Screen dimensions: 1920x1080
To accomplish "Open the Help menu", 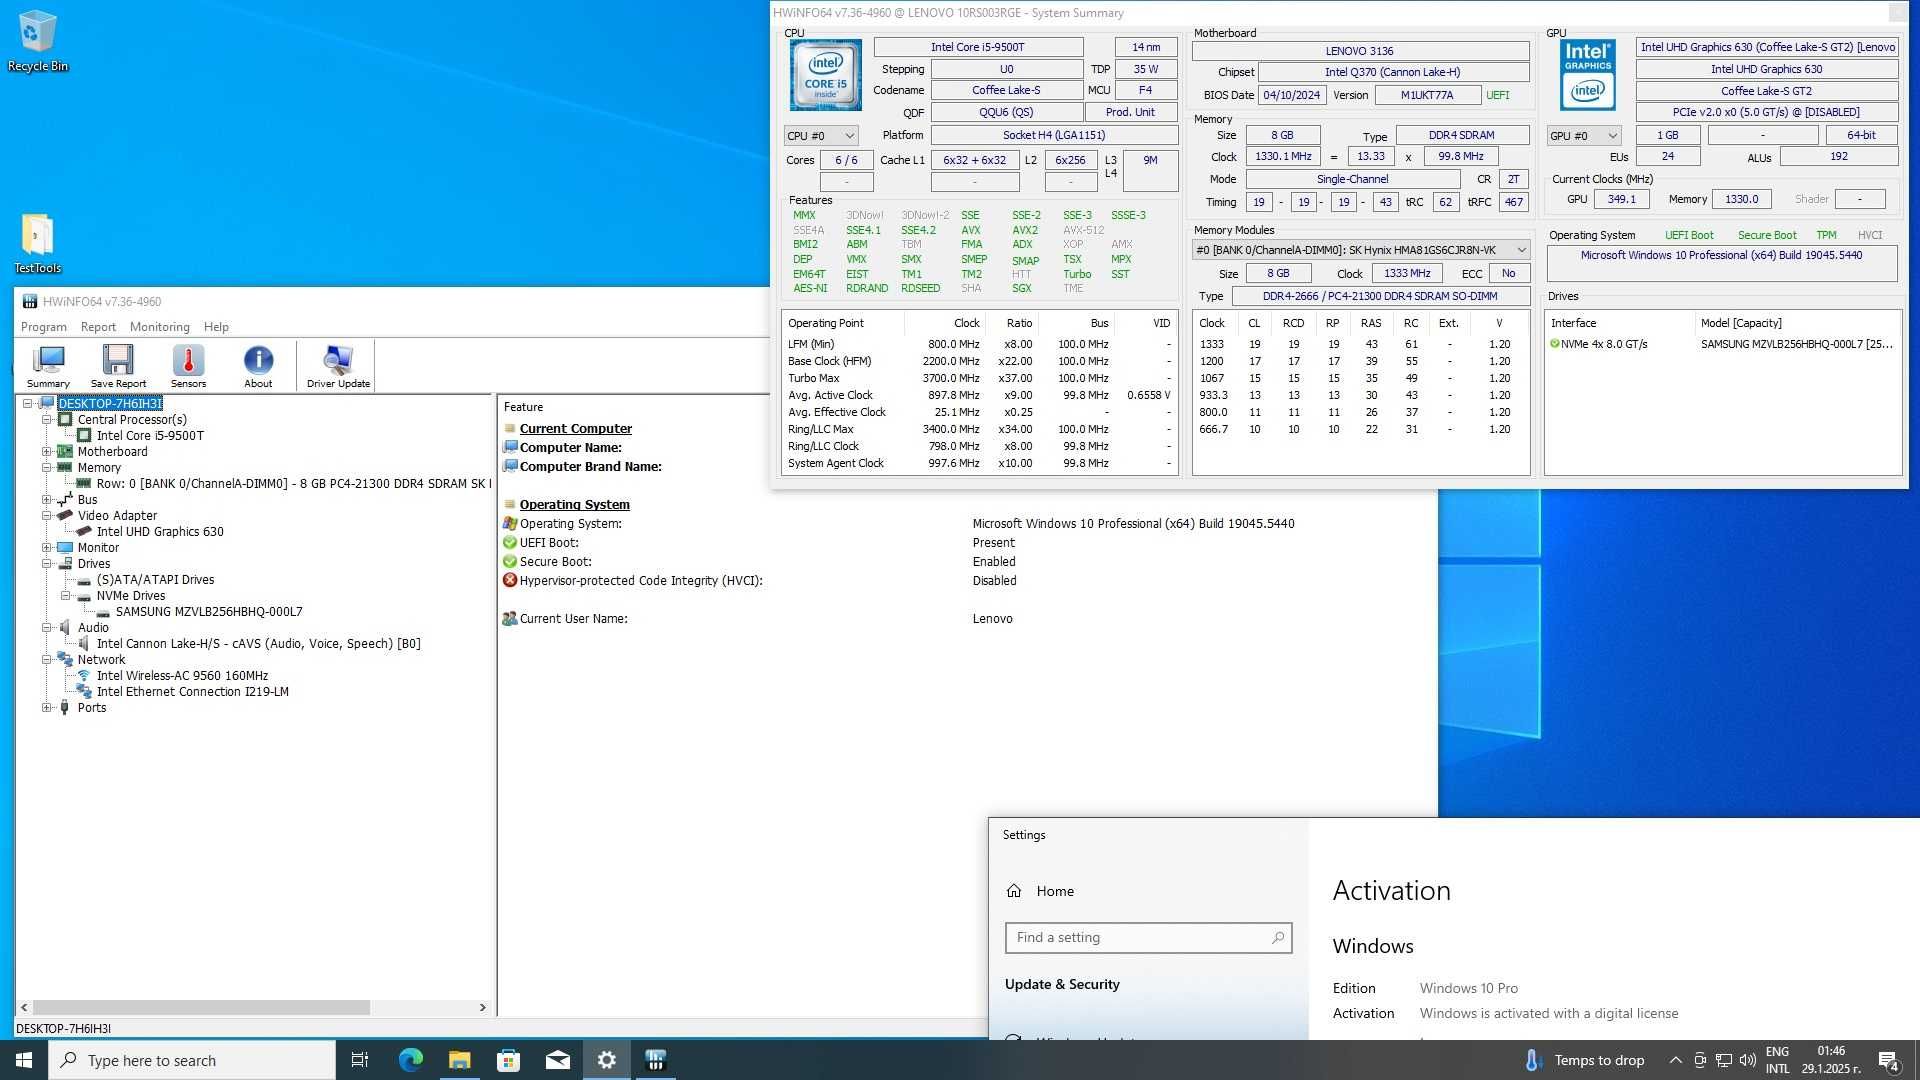I will [216, 327].
